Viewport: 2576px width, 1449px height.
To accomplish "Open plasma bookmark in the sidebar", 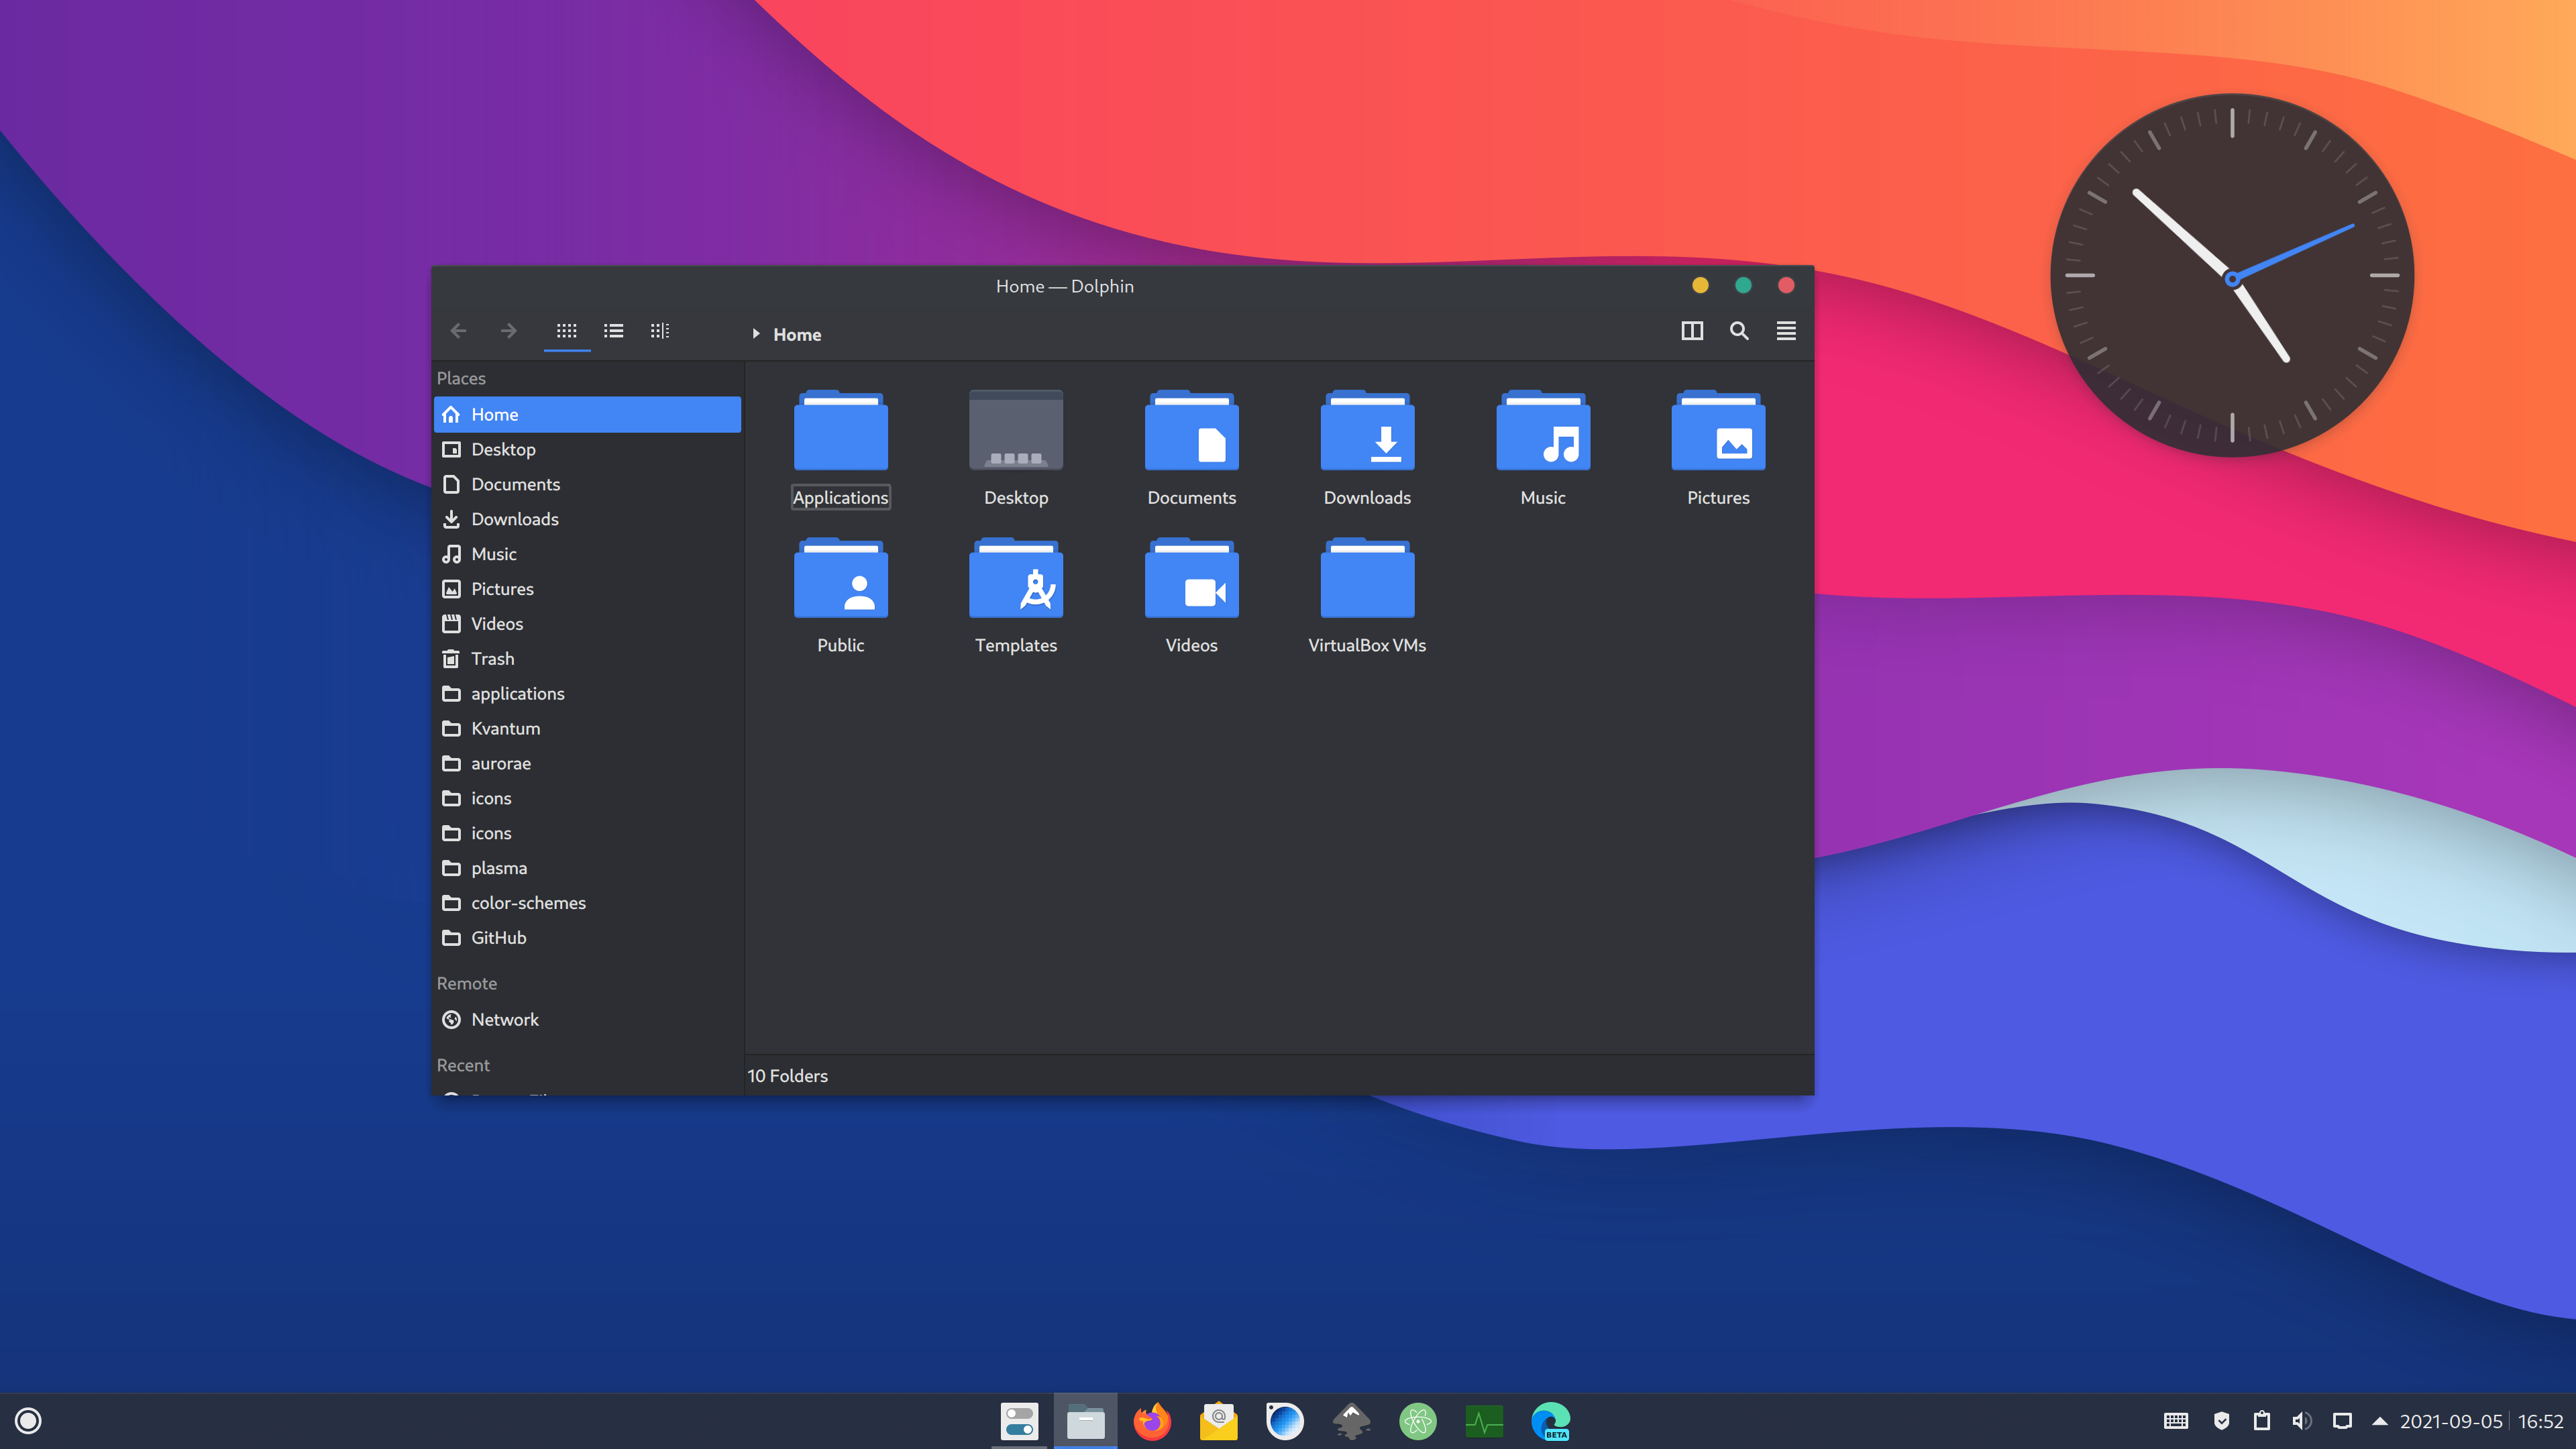I will (588, 868).
